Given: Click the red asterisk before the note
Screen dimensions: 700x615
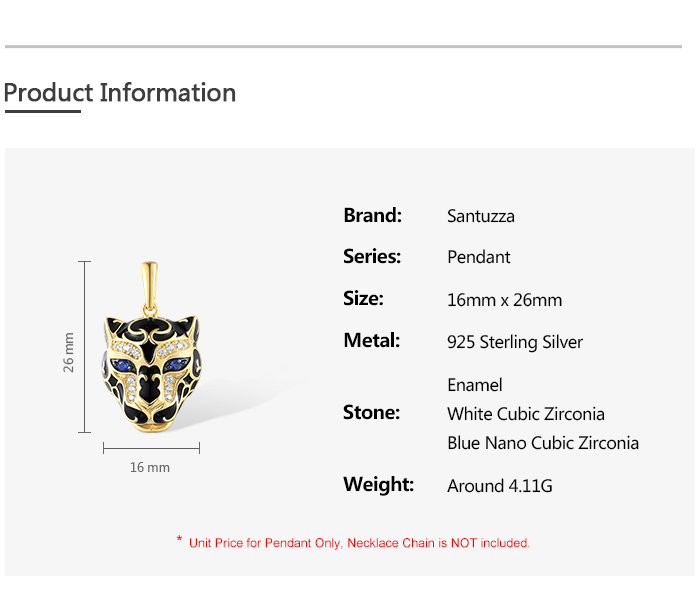Looking at the screenshot, I should [179, 541].
